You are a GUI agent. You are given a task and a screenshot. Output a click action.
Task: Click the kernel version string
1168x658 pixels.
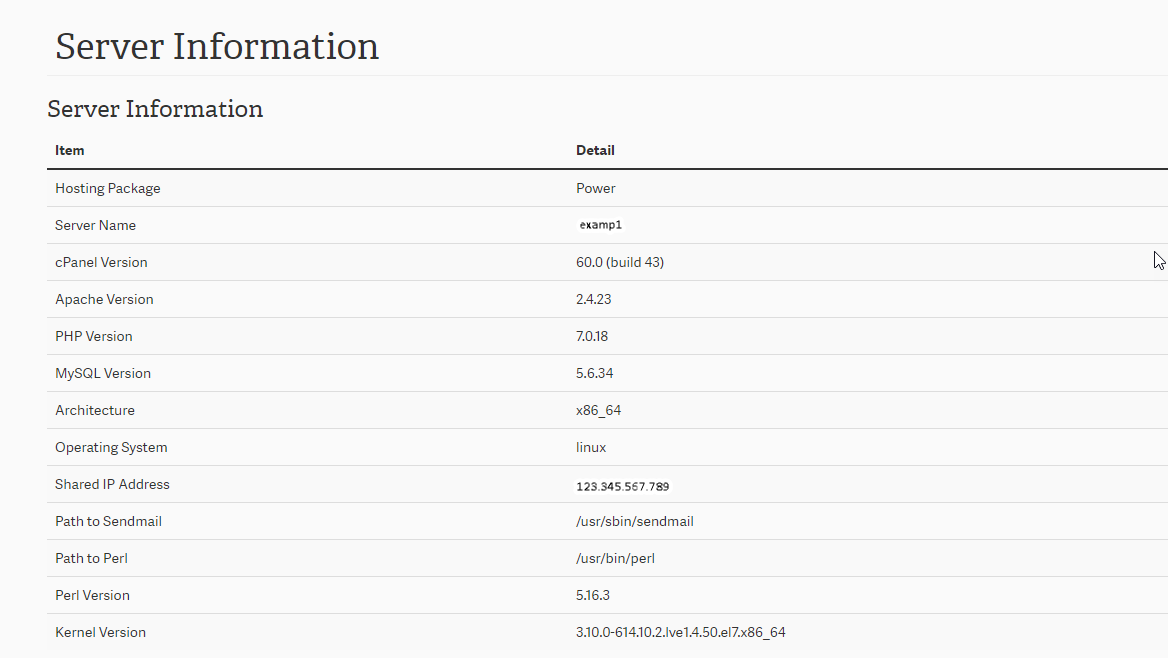point(681,633)
